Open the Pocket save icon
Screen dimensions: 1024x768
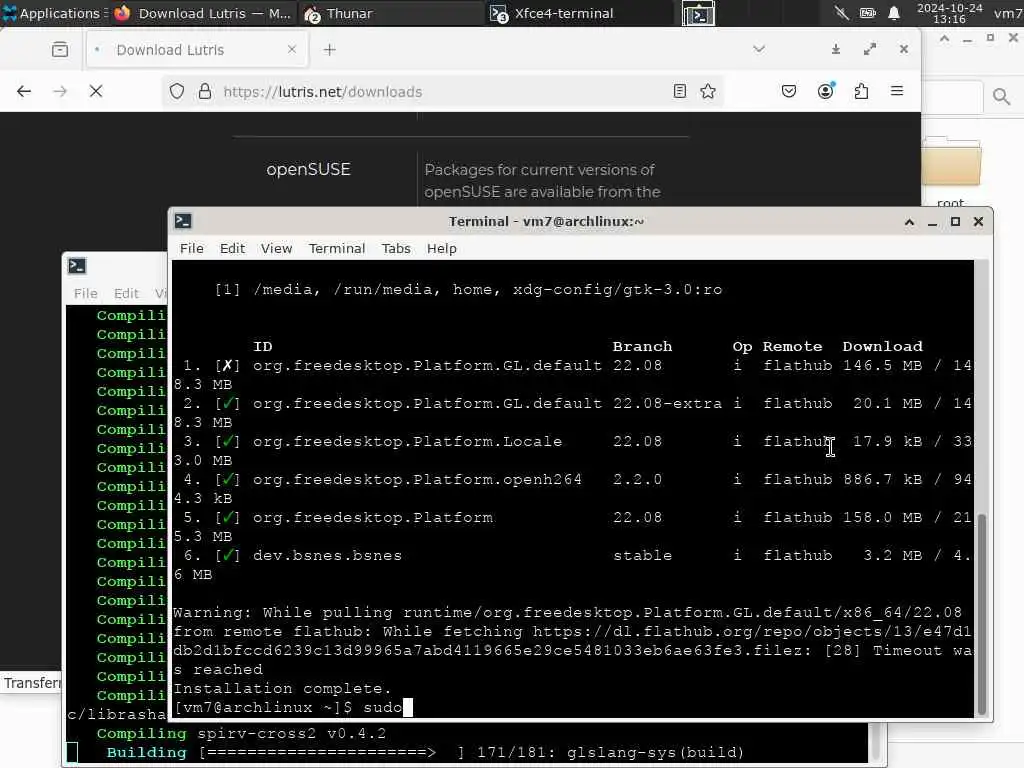[x=789, y=91]
